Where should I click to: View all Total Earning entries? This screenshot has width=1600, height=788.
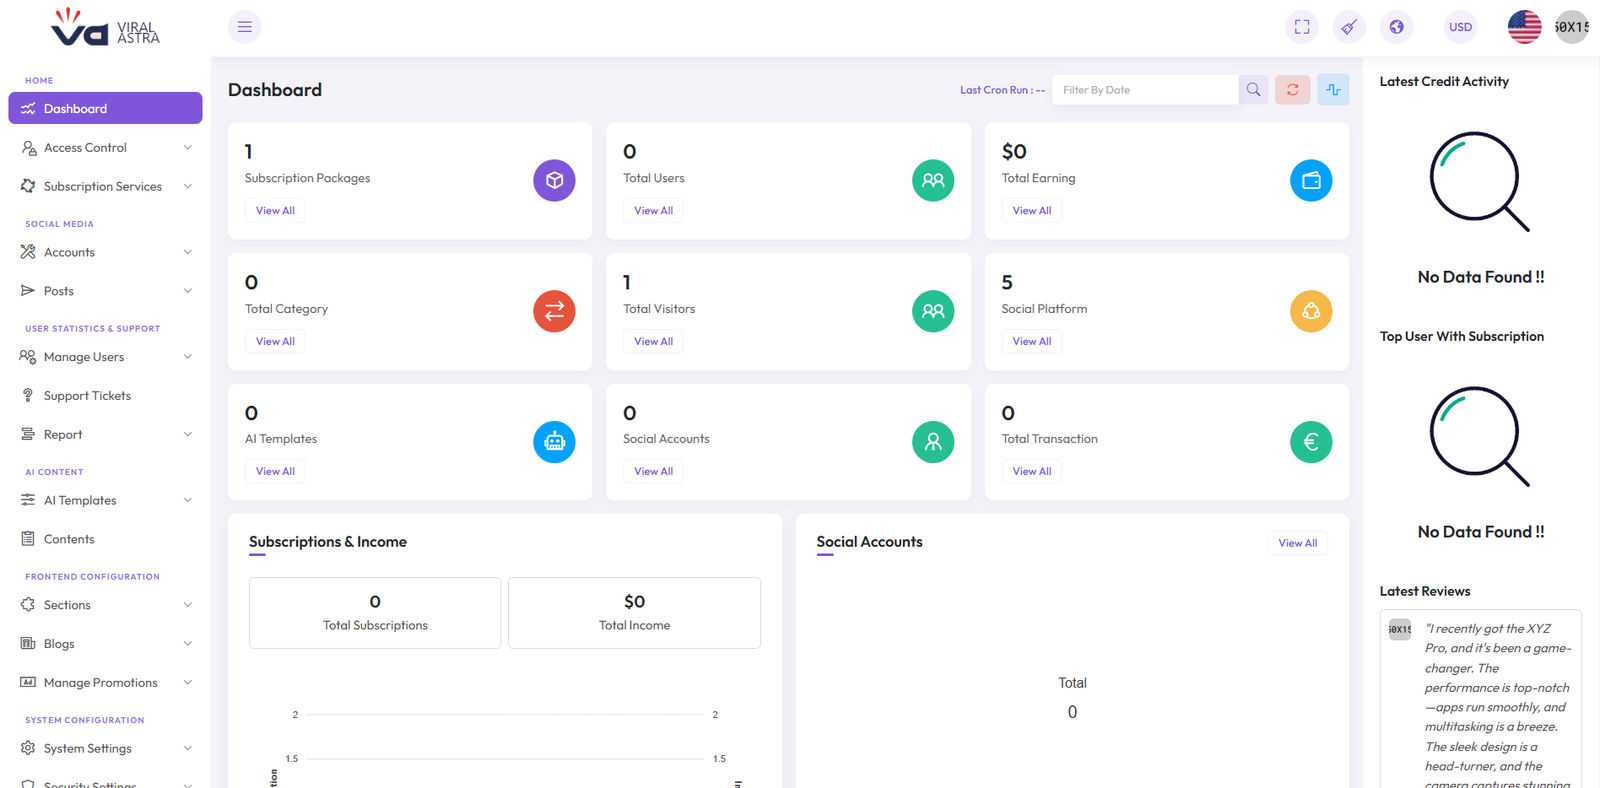click(x=1031, y=211)
